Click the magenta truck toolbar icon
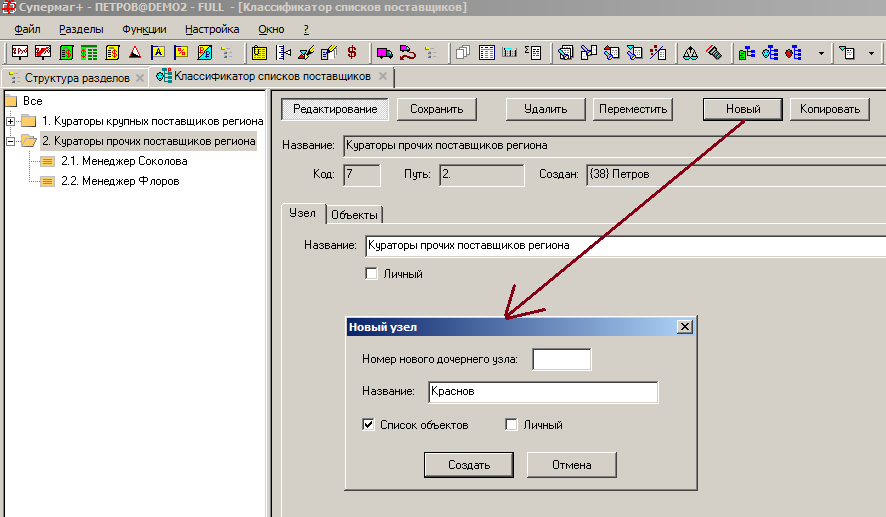This screenshot has height=517, width=886. point(385,53)
